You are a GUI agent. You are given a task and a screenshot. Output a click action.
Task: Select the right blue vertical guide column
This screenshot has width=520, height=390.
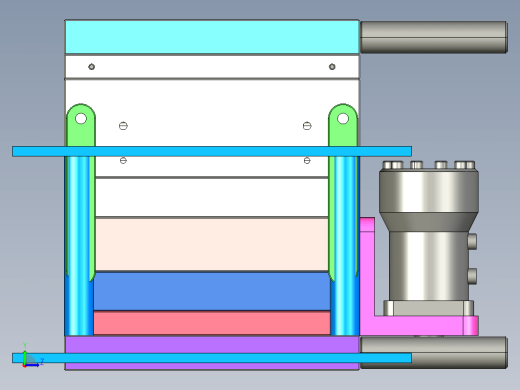pyautogui.click(x=344, y=246)
